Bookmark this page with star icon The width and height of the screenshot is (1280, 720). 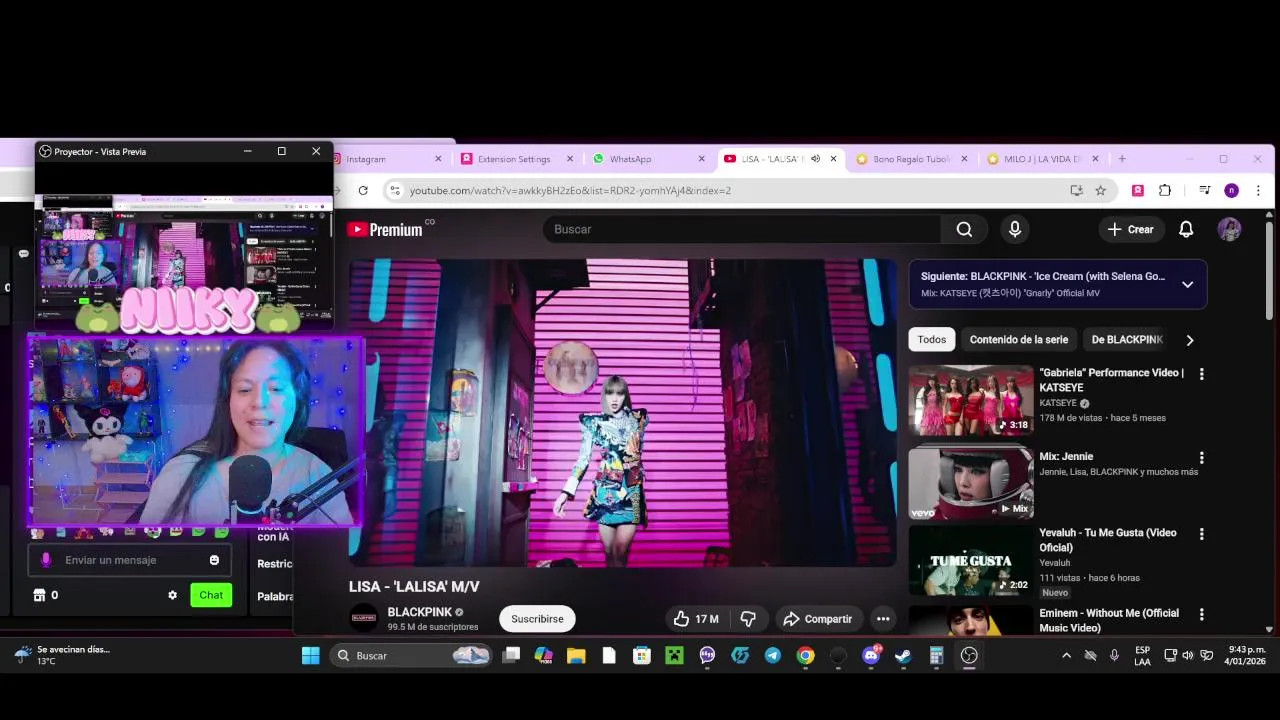[x=1101, y=190]
